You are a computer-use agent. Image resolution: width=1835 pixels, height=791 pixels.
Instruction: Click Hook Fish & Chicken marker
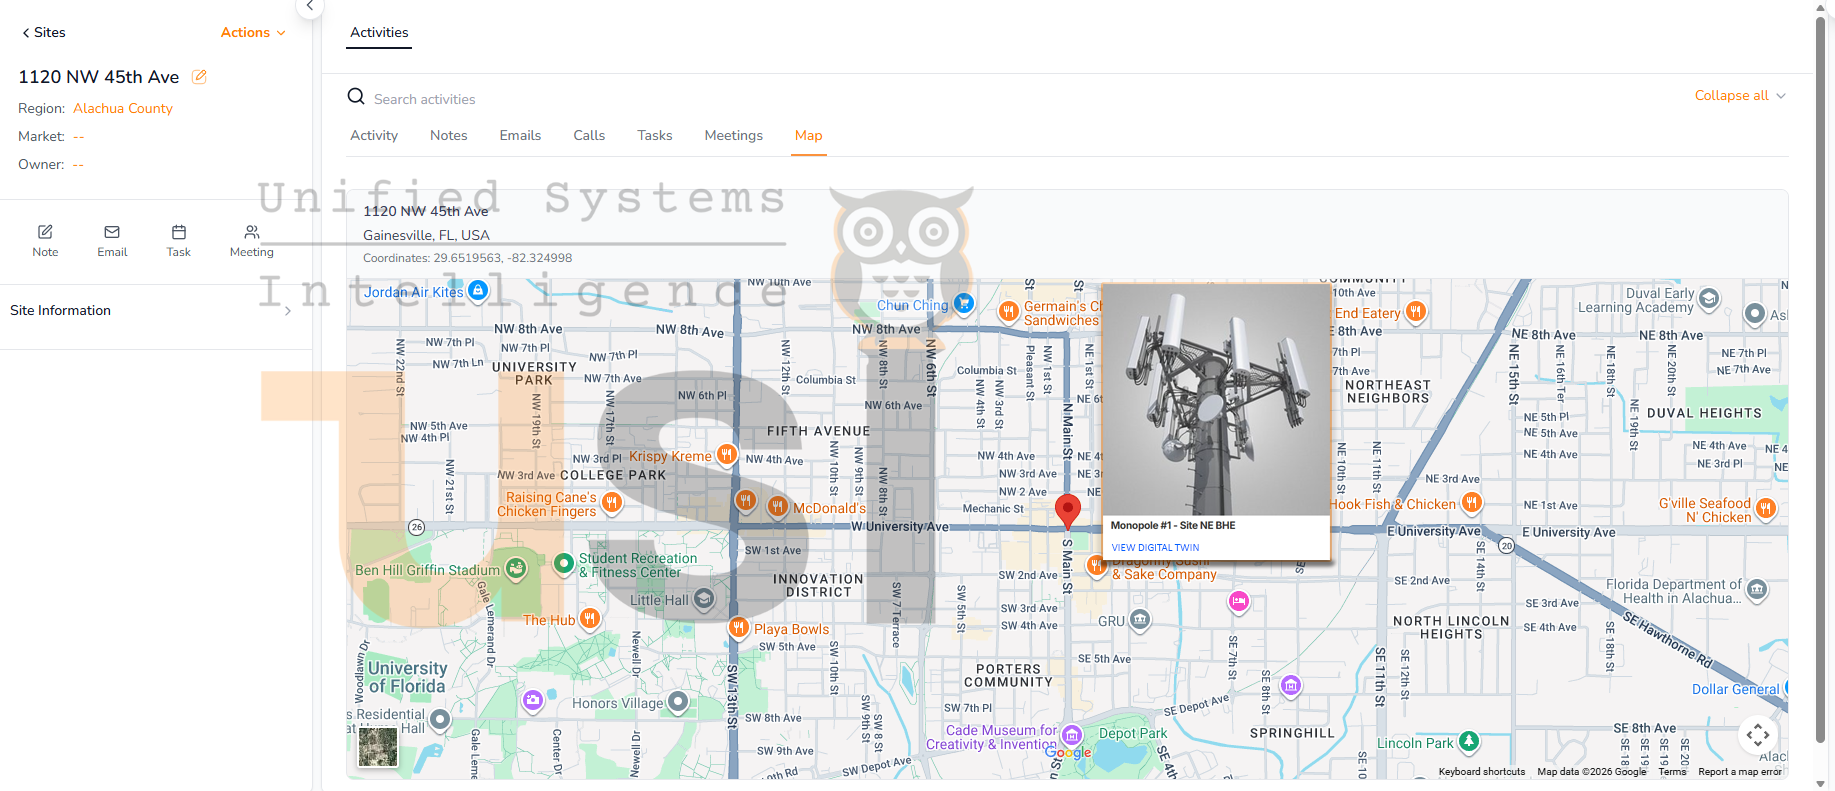pyautogui.click(x=1472, y=503)
